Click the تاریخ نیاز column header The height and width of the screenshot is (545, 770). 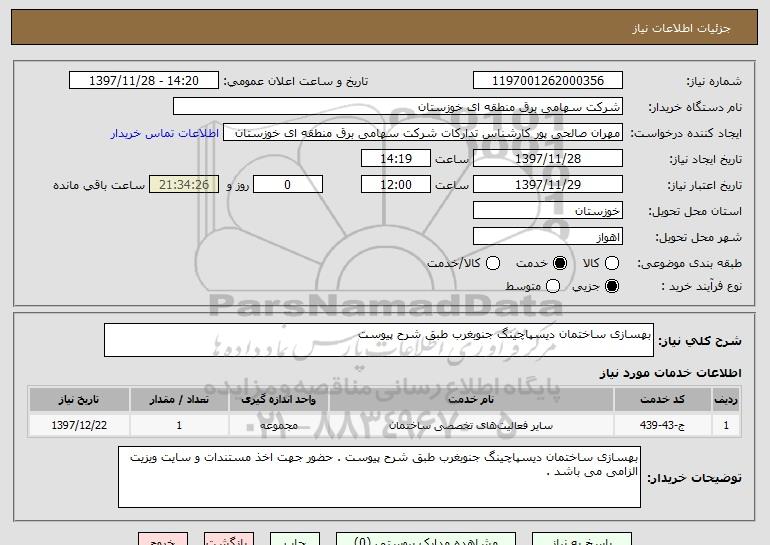pyautogui.click(x=79, y=399)
